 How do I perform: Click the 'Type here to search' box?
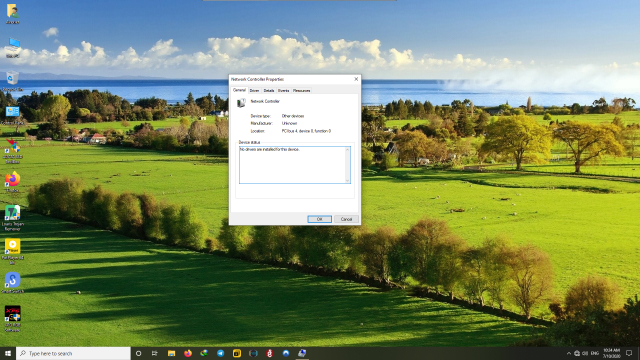point(73,353)
